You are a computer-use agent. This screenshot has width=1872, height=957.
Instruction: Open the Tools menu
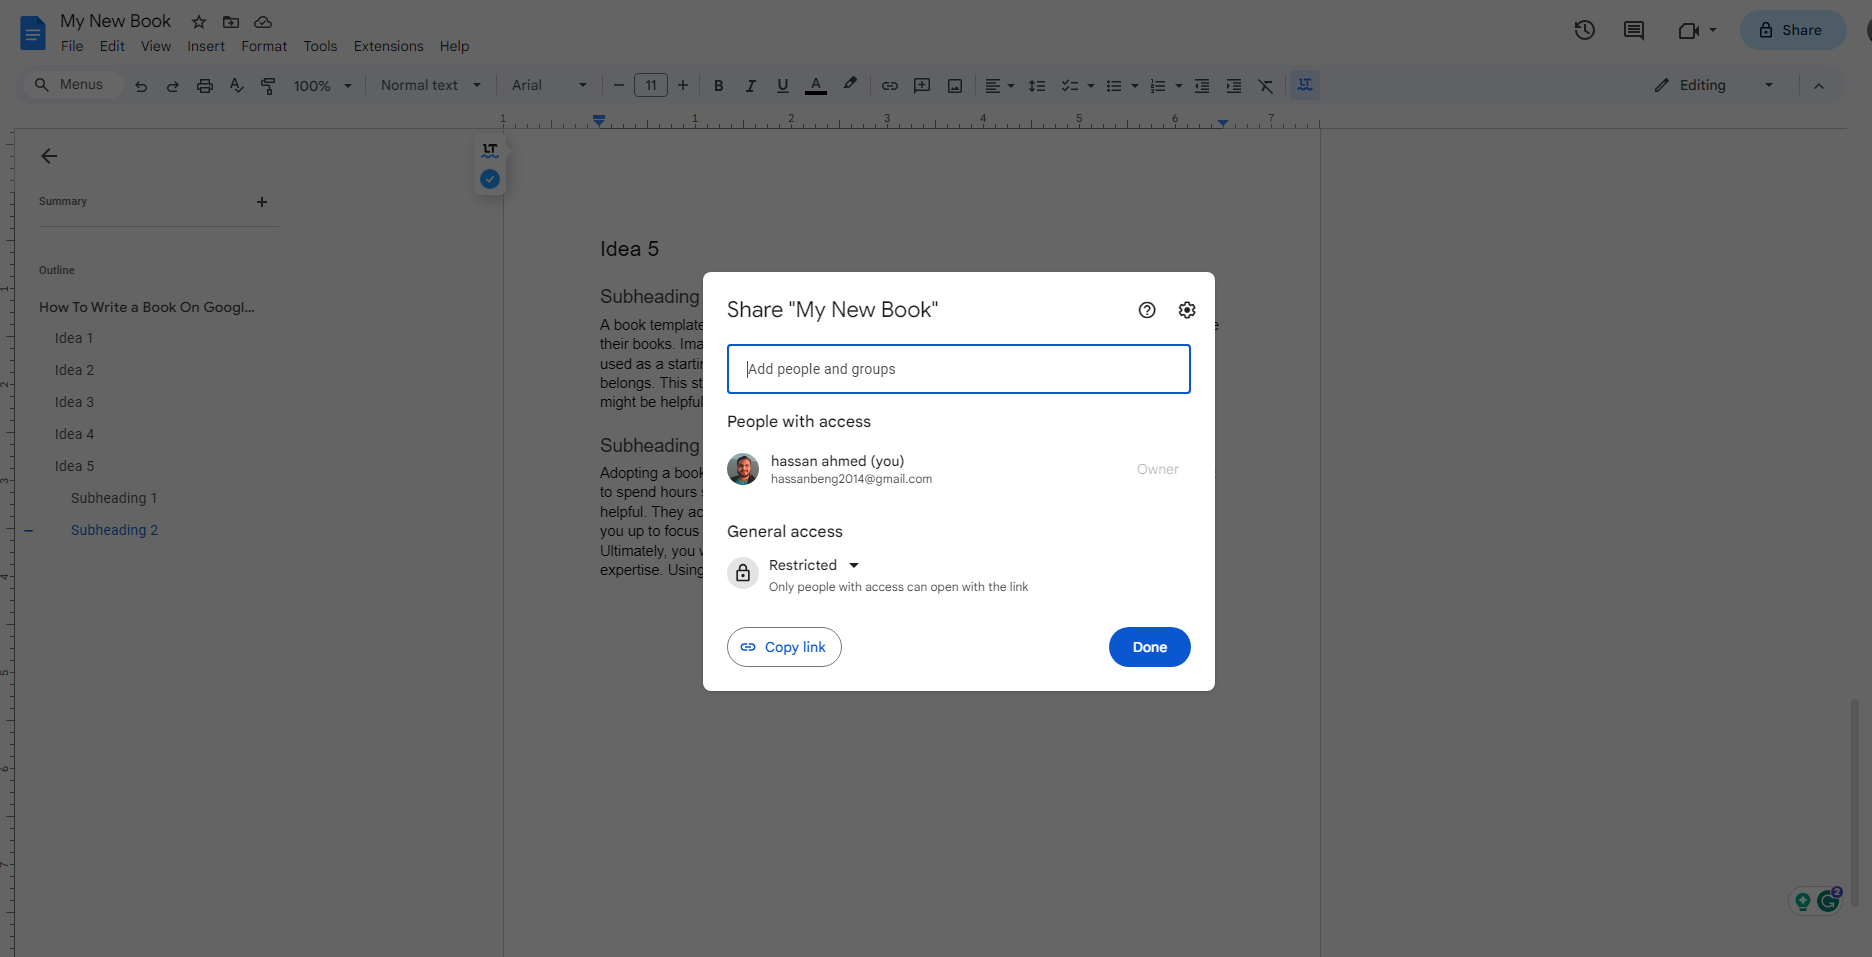coord(320,46)
